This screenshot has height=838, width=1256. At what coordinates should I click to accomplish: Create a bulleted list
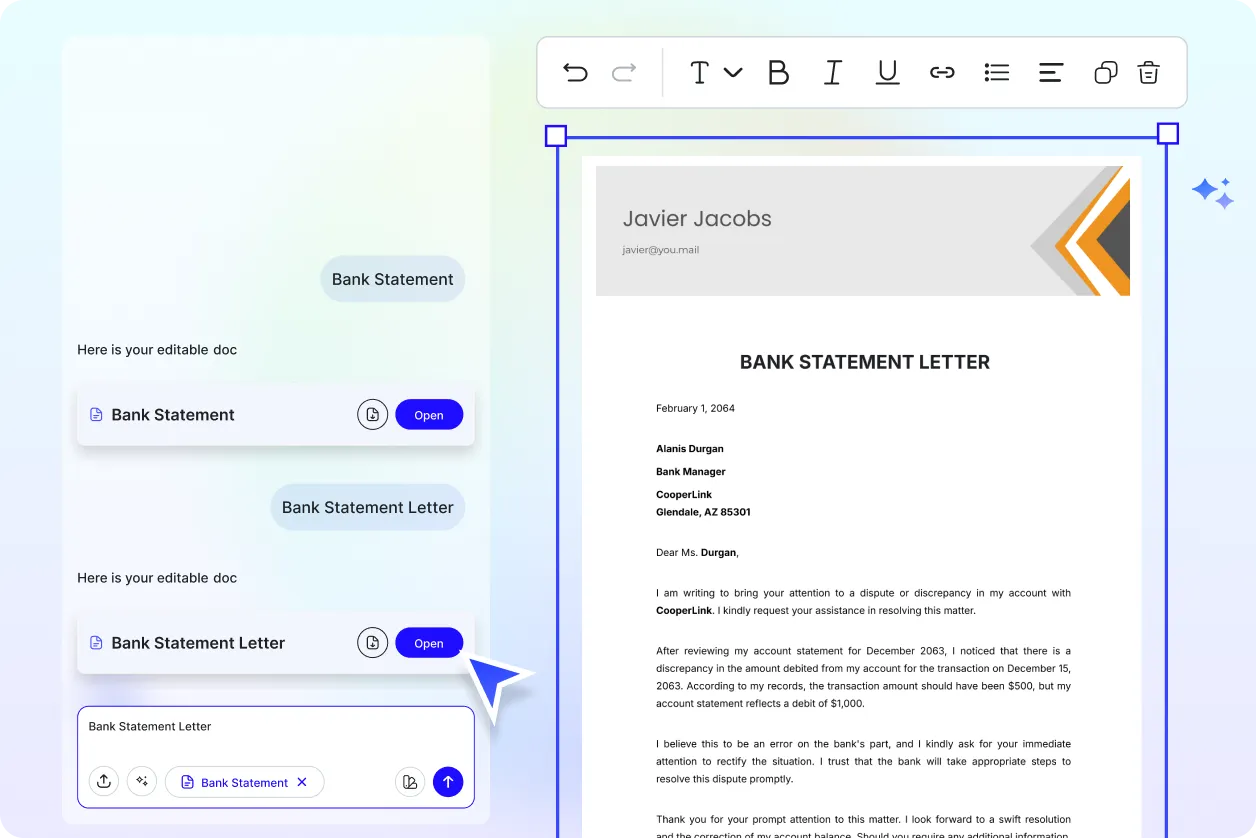coord(996,72)
